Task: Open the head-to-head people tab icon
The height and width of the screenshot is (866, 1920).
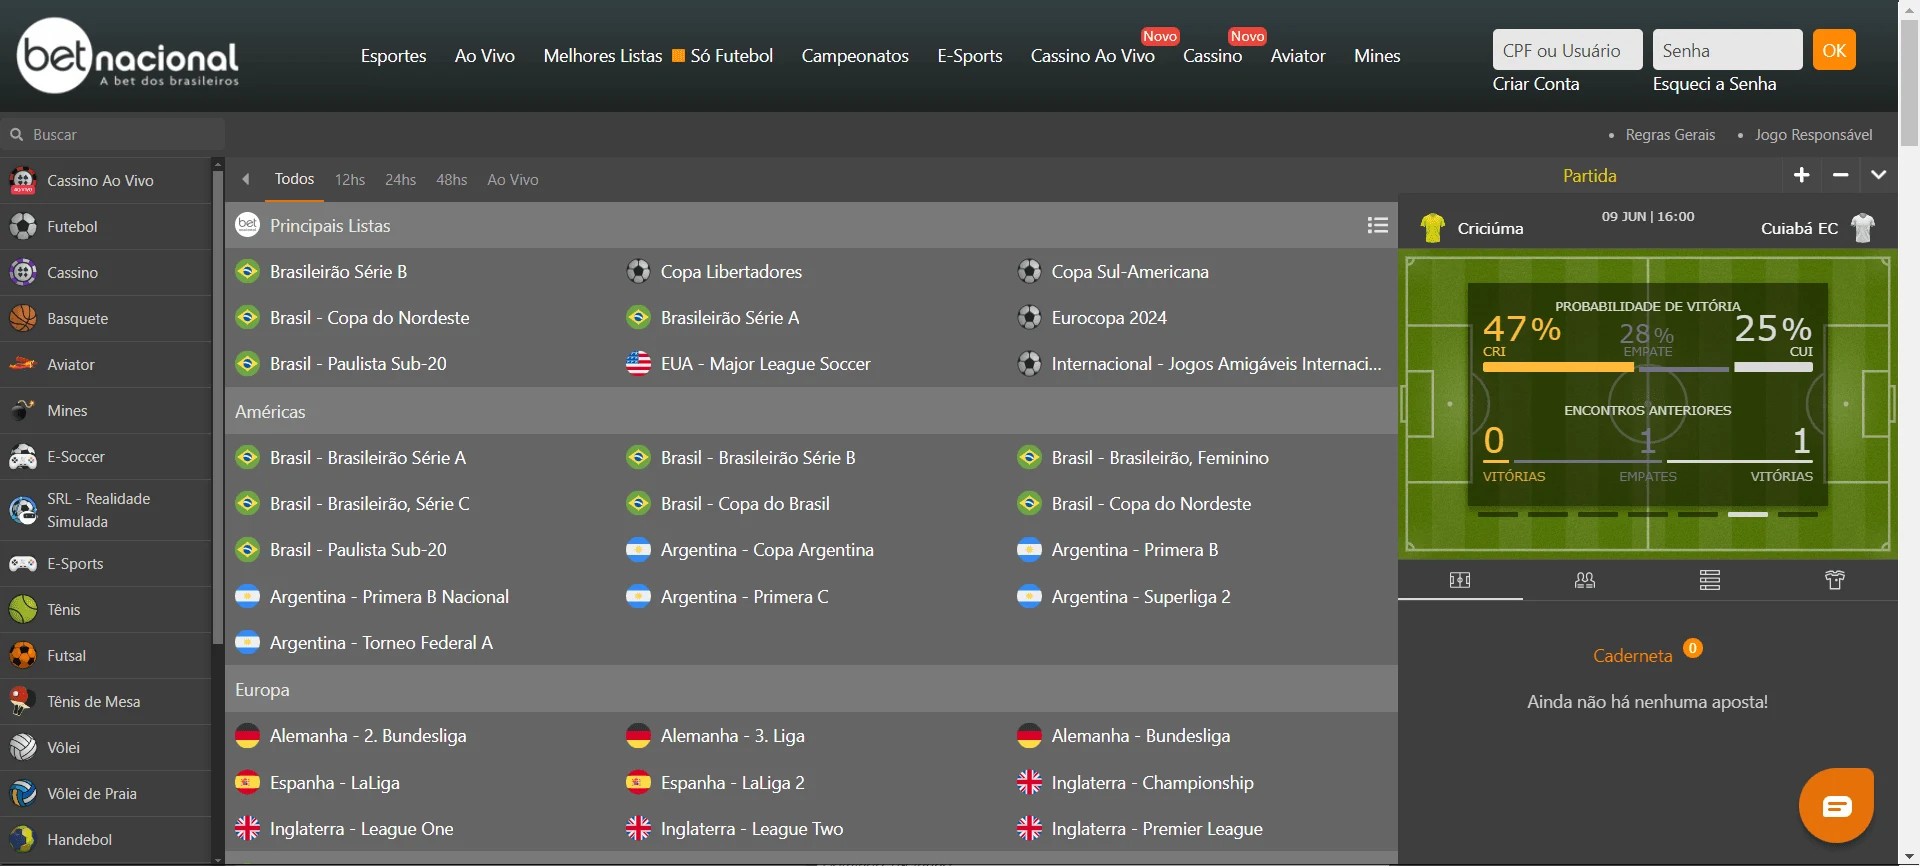Action: pos(1585,580)
